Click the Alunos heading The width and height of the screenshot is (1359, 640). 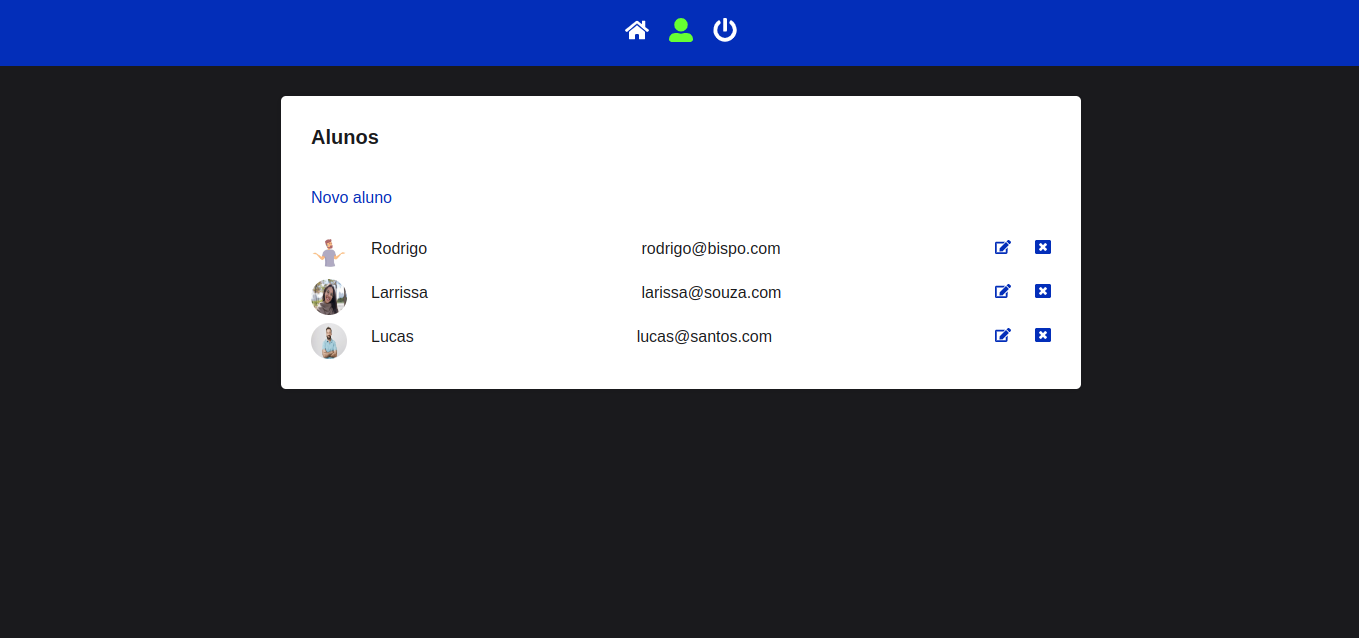345,138
